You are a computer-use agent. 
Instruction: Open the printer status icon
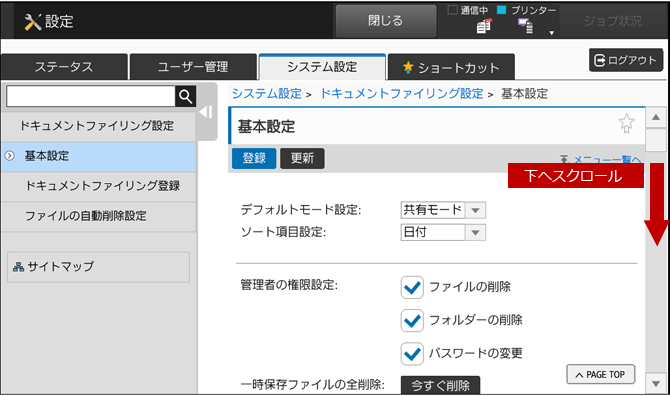(526, 26)
